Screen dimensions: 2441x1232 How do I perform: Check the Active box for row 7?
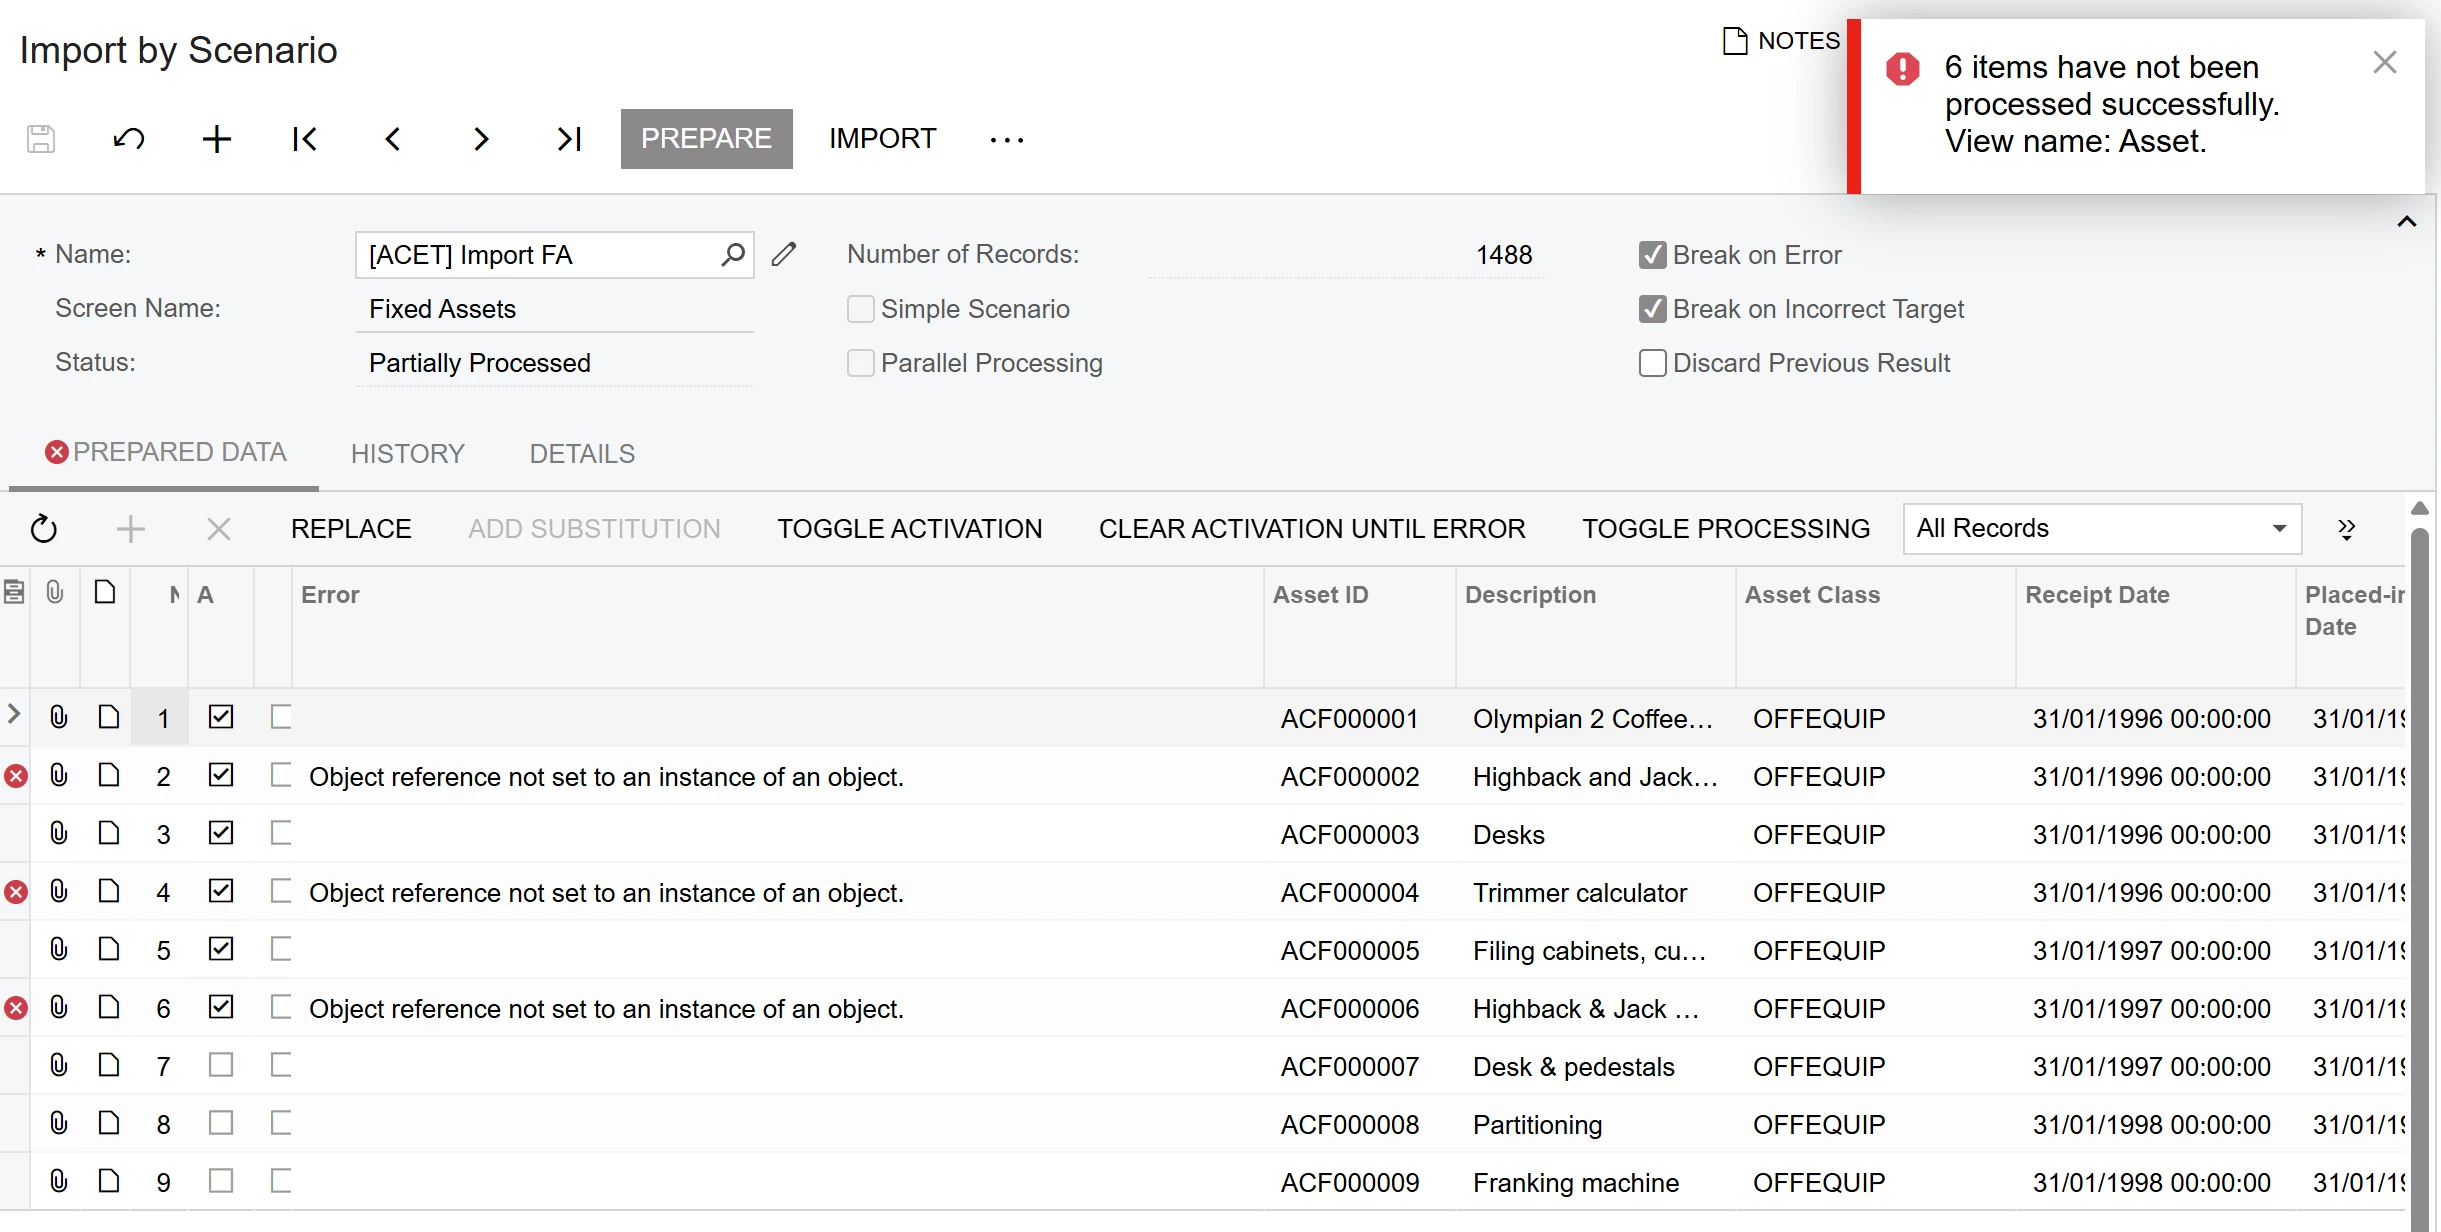pos(221,1065)
